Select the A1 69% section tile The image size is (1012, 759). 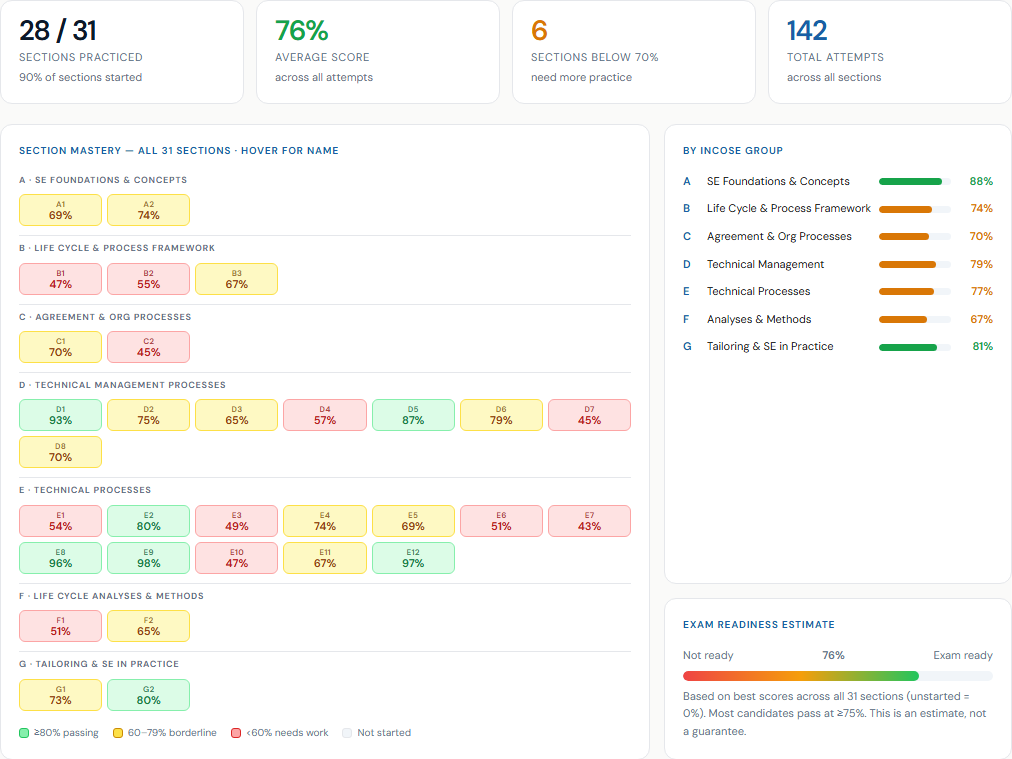[61, 210]
